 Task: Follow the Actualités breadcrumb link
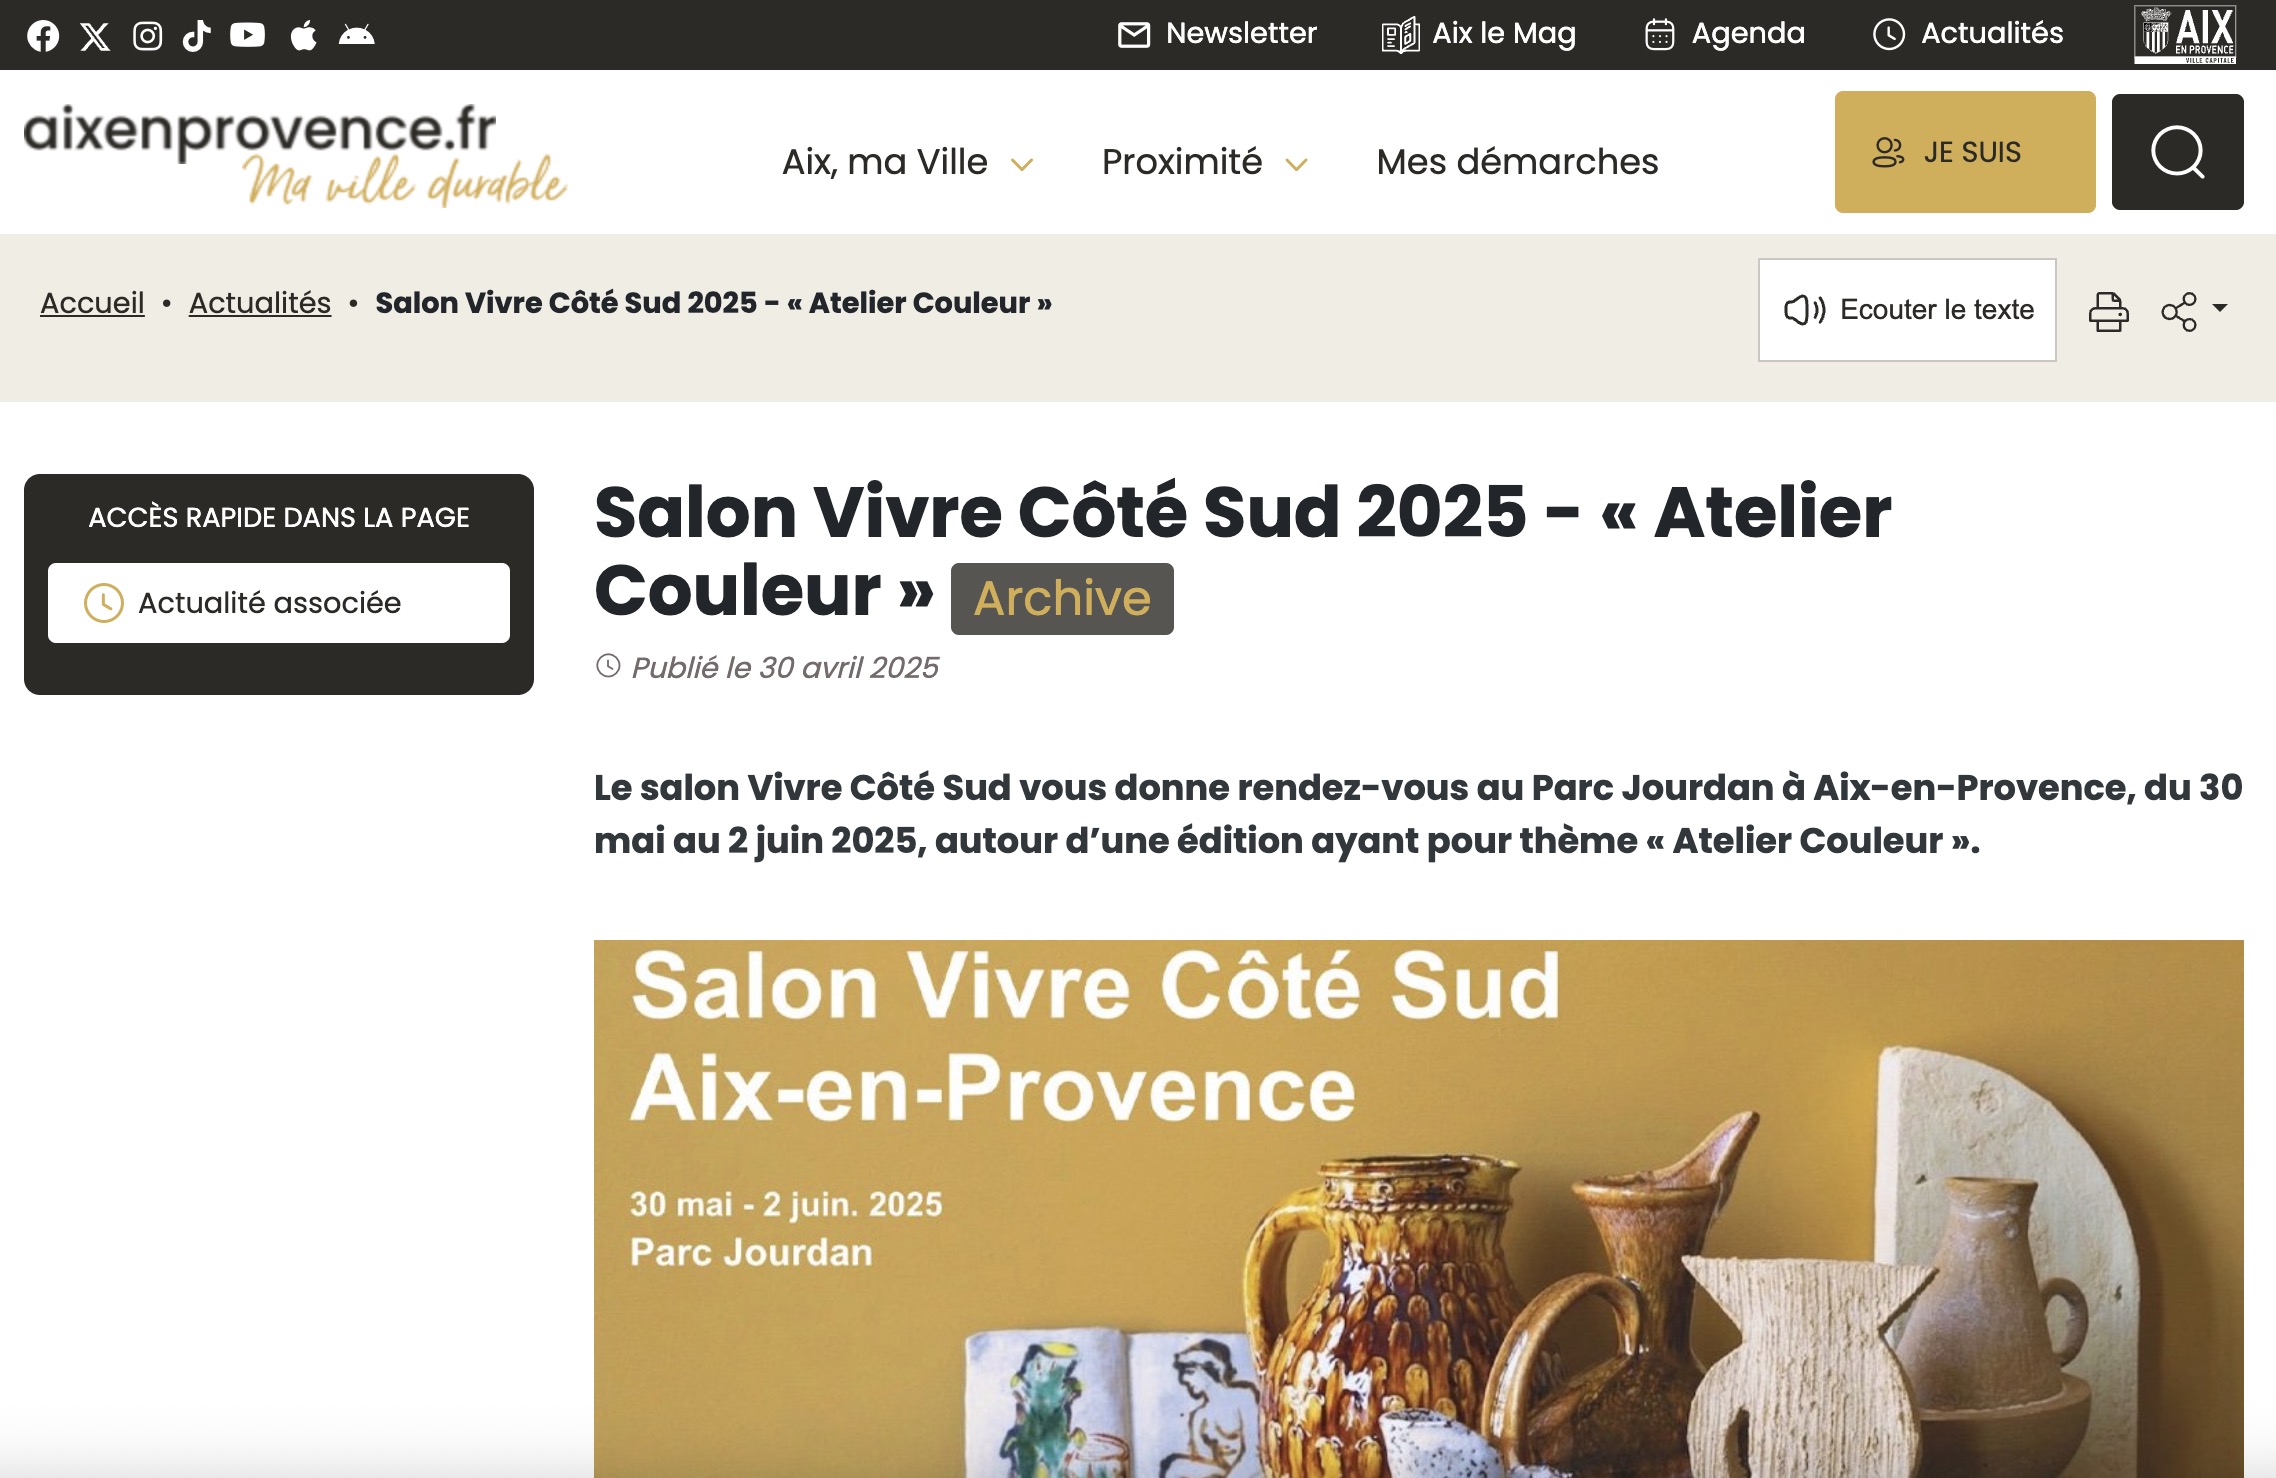[260, 303]
